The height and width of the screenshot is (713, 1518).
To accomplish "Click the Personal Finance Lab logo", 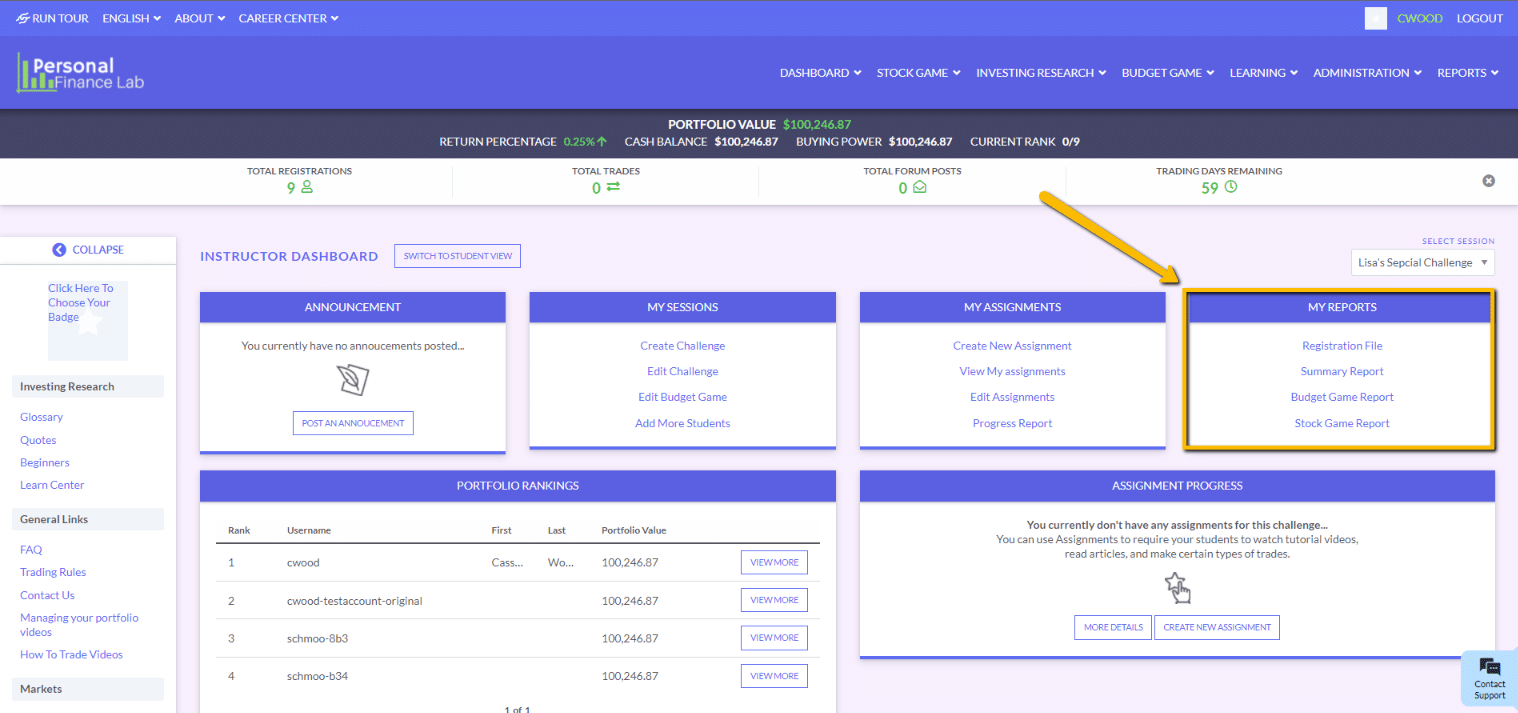I will 81,73.
